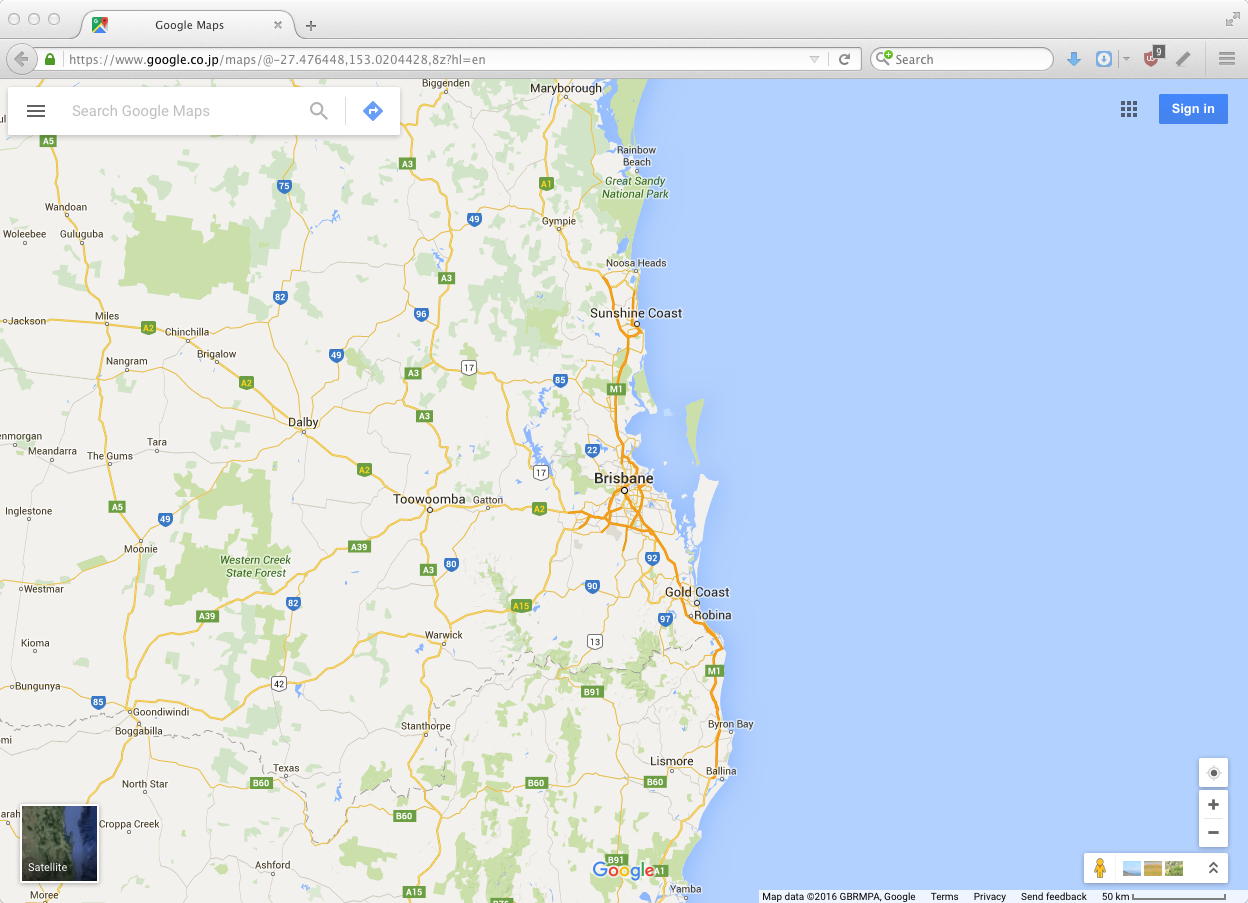Open the Google apps grid

point(1129,109)
